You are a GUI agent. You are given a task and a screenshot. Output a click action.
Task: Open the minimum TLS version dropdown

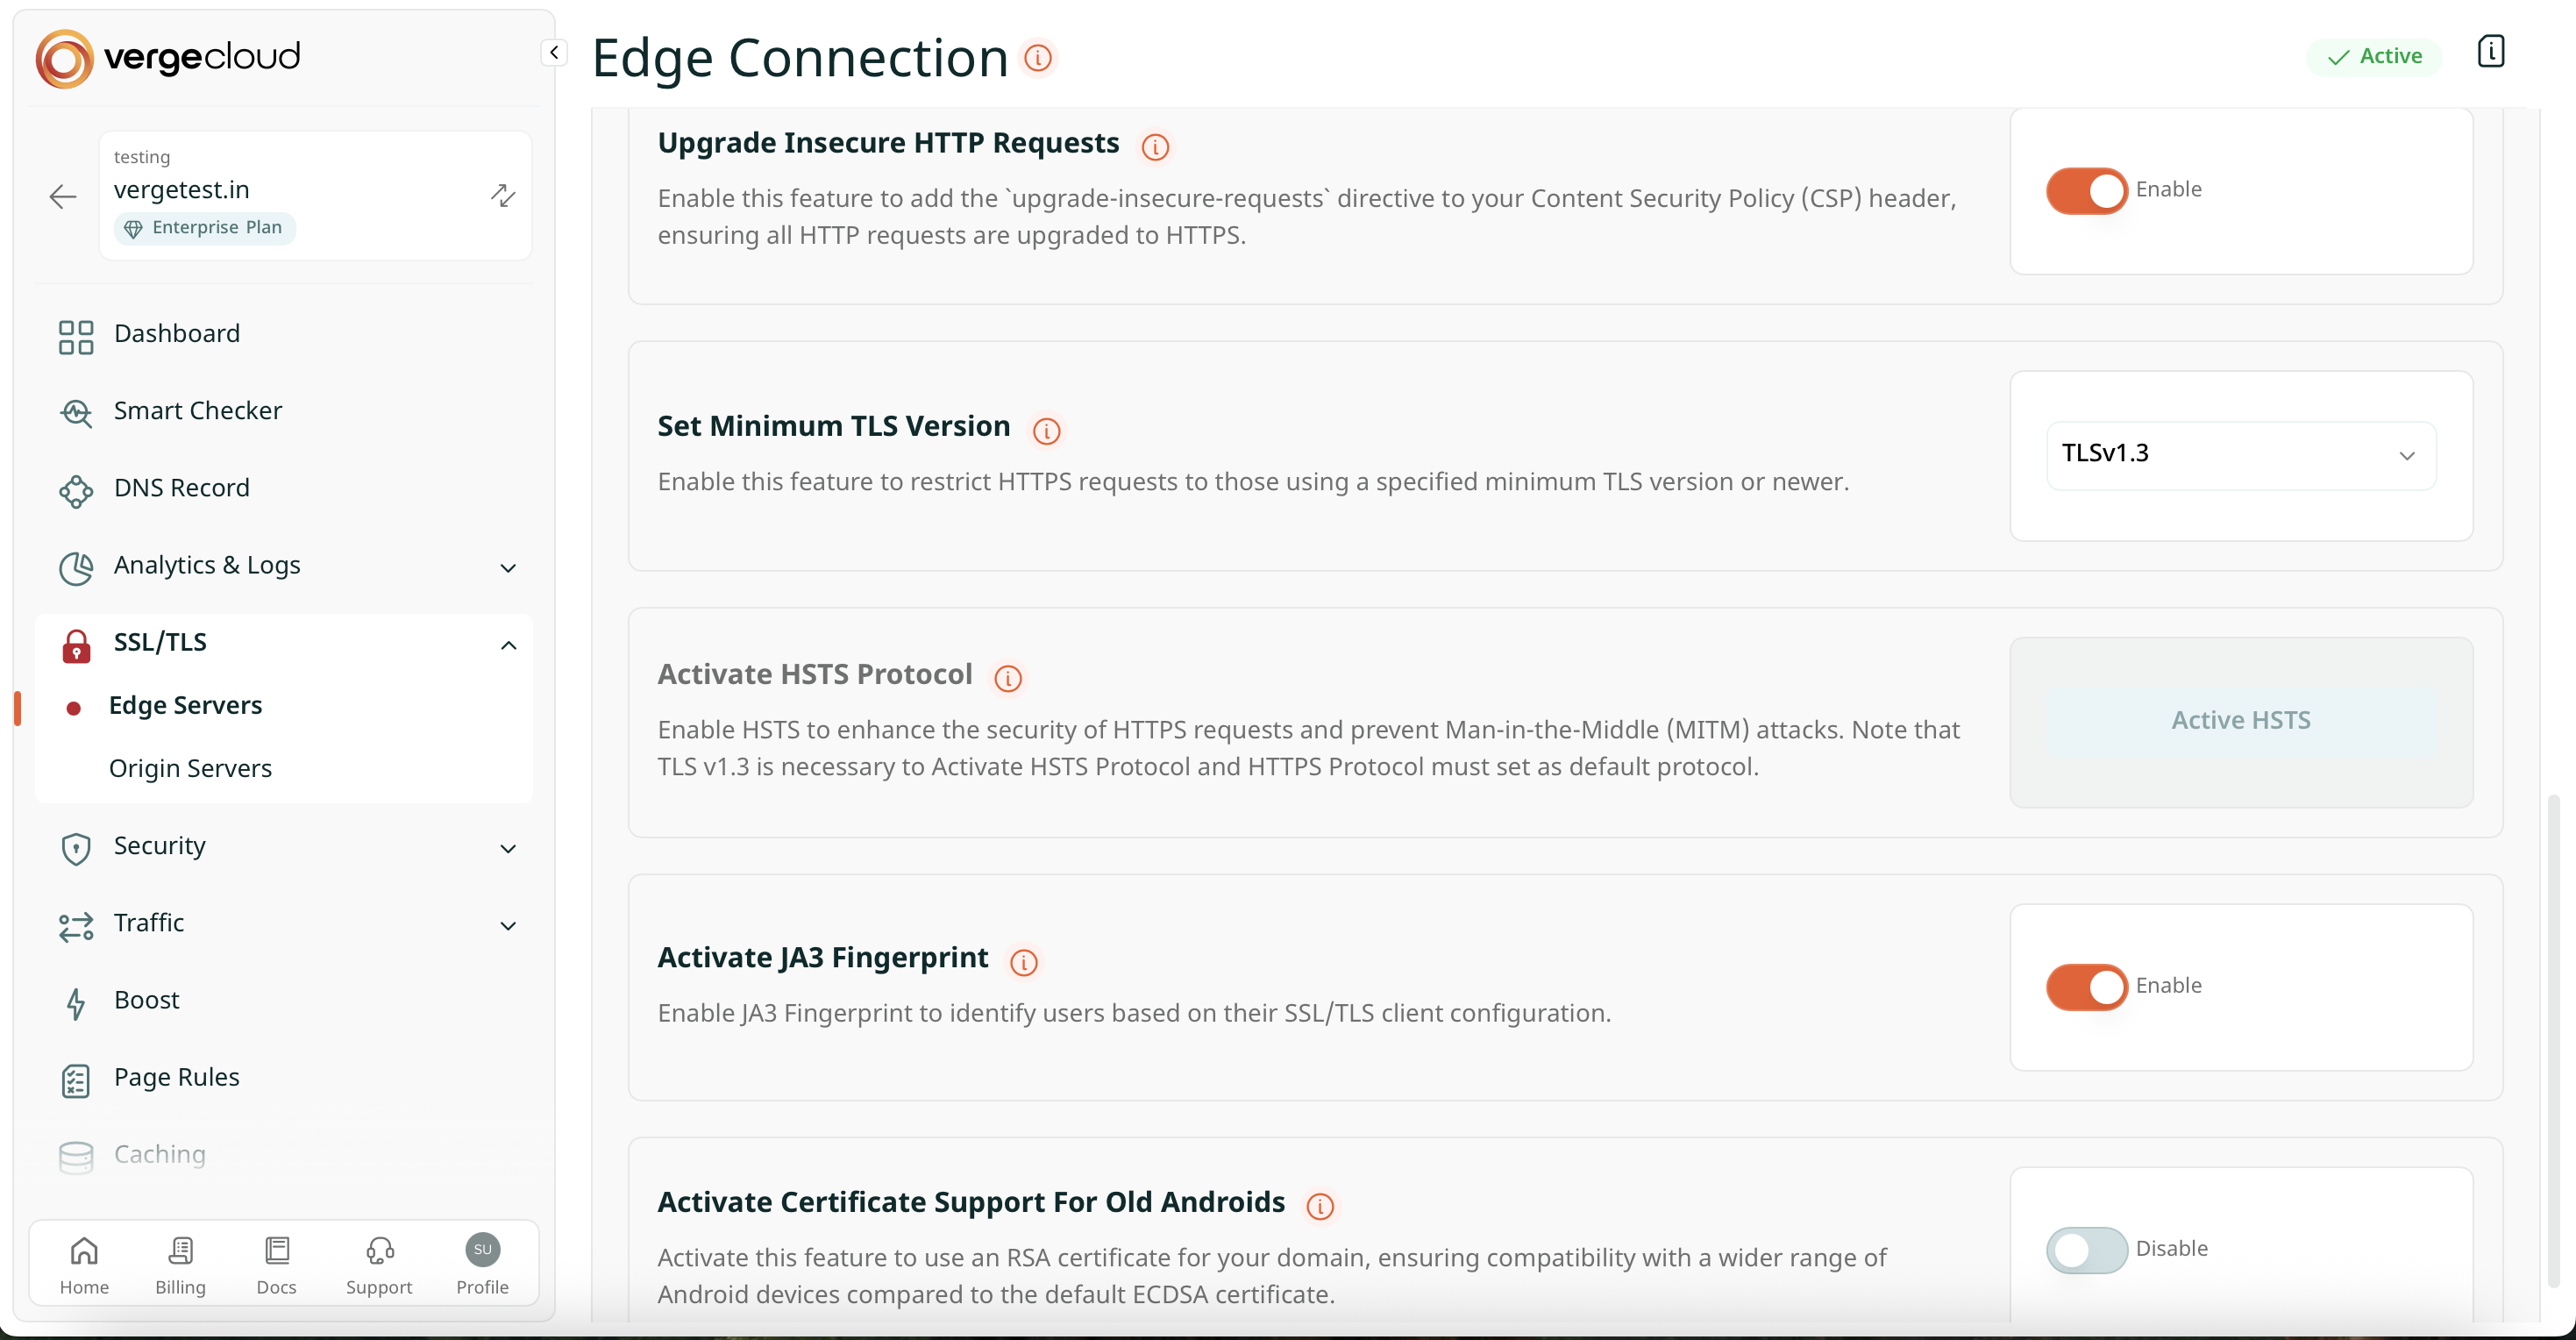point(2240,455)
